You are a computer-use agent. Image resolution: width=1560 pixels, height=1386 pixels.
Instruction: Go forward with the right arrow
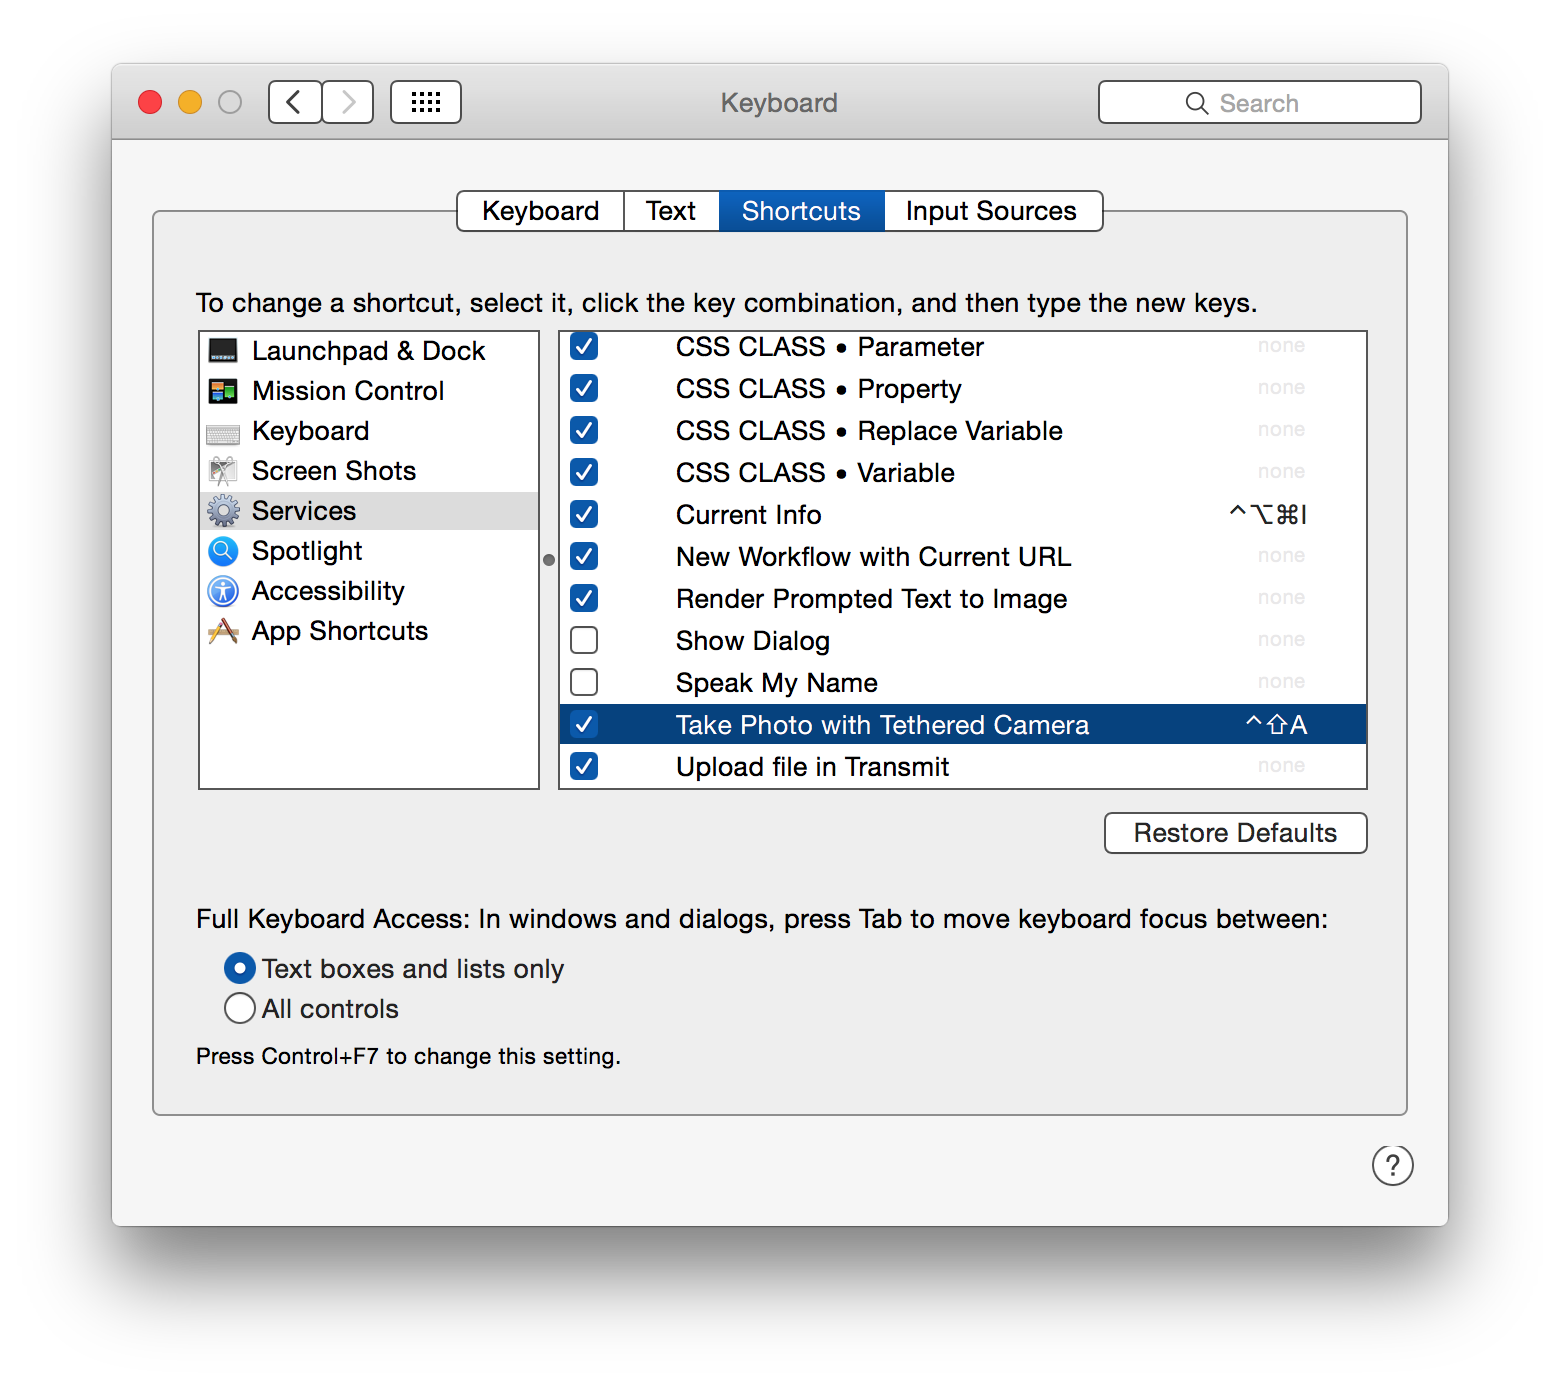point(348,102)
